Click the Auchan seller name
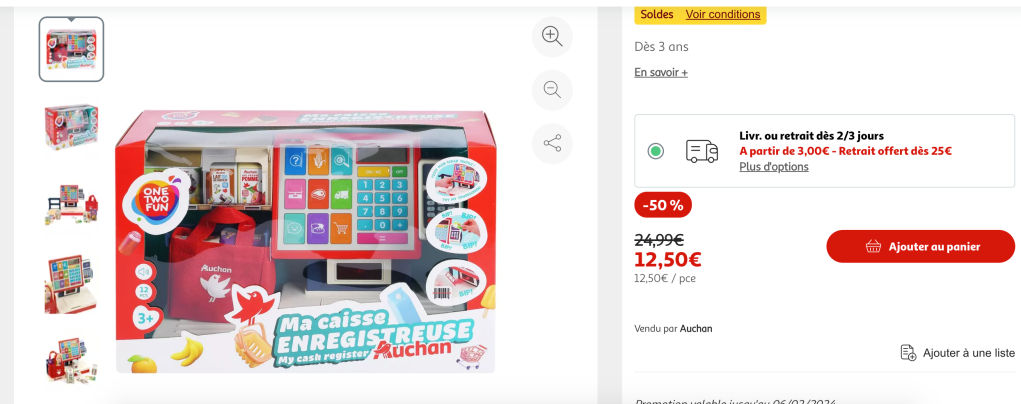Viewport: 1021px width, 404px height. coord(695,328)
